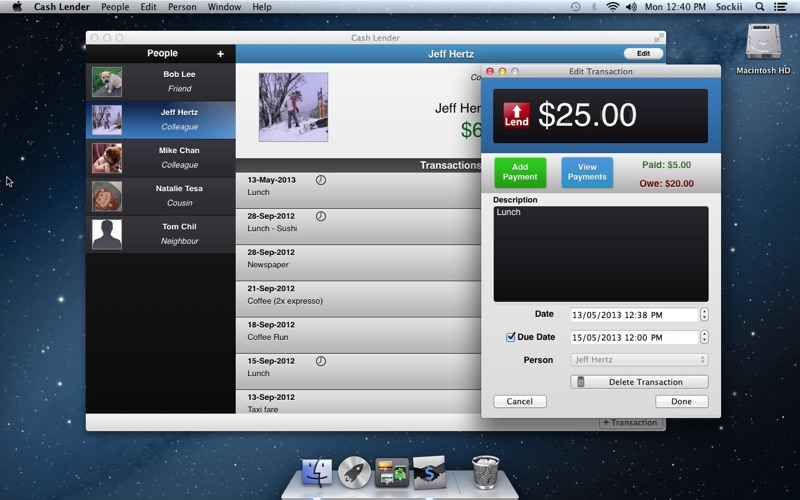This screenshot has height=500, width=800.
Task: Click the fullscreen arrows on Cash Lender window
Action: (x=659, y=37)
